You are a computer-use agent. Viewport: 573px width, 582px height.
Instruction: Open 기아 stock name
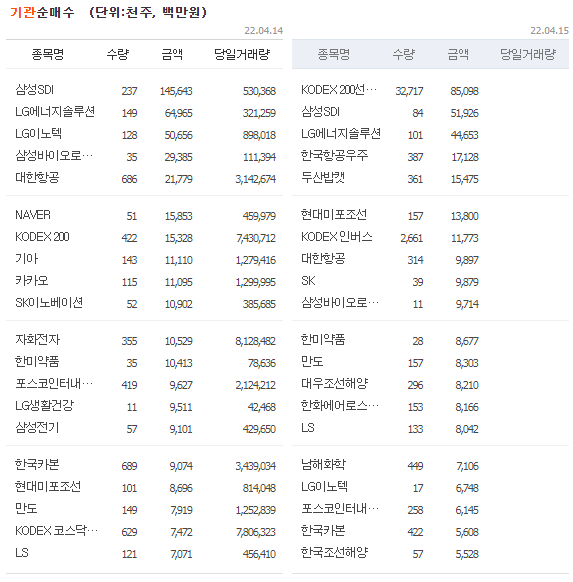[x=26, y=259]
